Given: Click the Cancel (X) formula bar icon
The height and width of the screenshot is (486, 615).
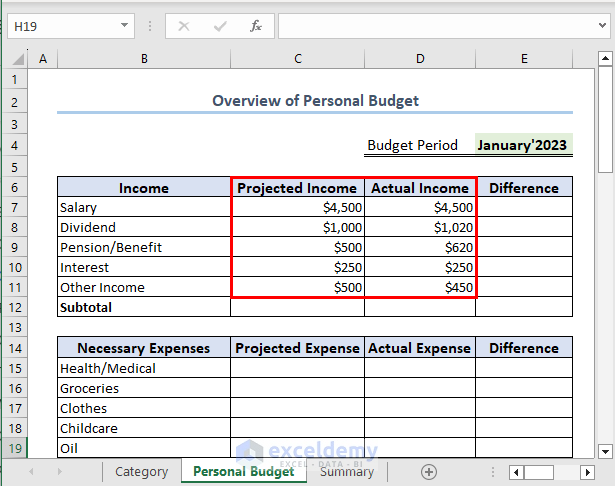Looking at the screenshot, I should point(184,26).
